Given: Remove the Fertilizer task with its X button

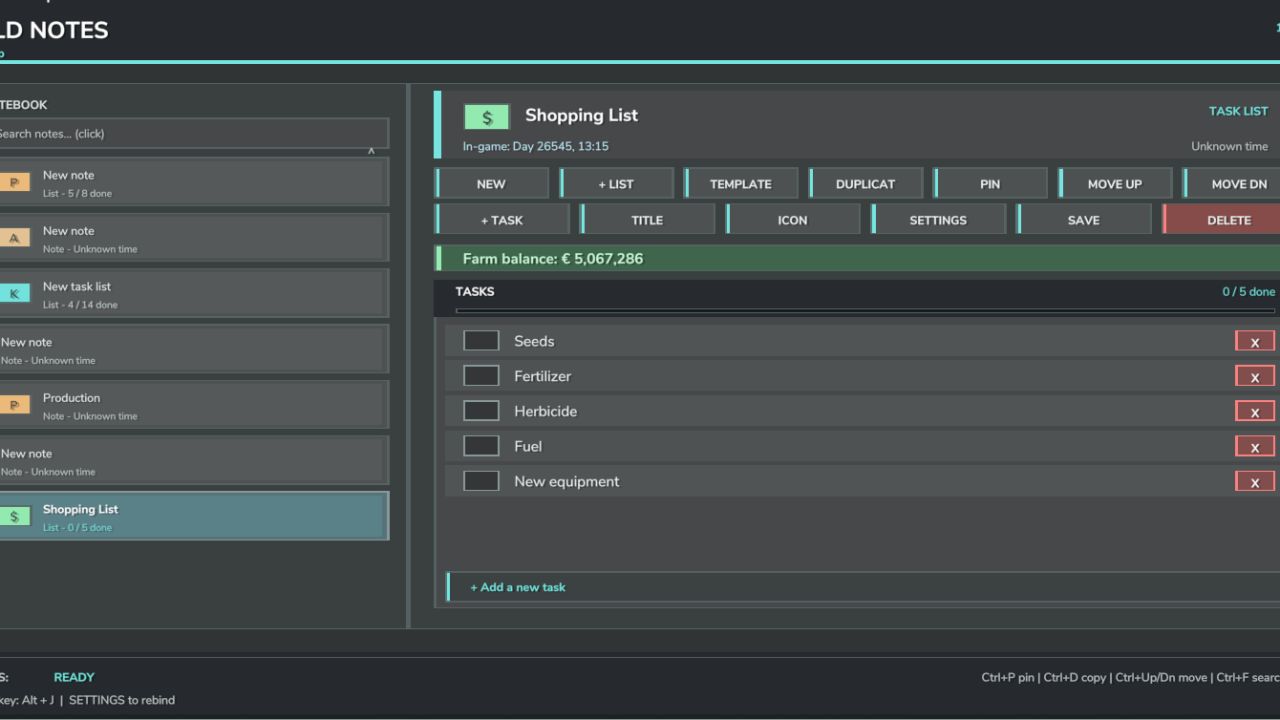Looking at the screenshot, I should (x=1255, y=376).
